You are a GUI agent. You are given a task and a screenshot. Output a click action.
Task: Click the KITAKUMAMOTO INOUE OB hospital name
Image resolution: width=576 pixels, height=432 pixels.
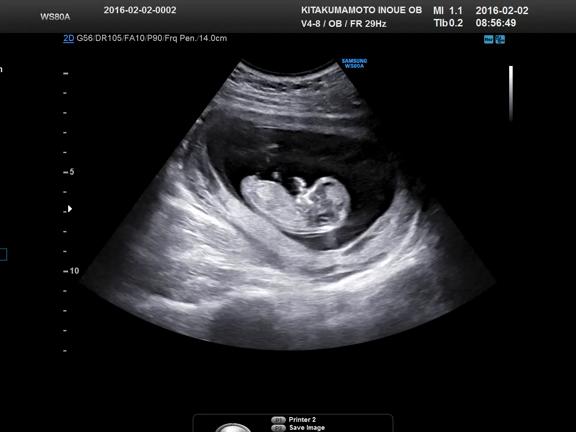click(x=361, y=10)
